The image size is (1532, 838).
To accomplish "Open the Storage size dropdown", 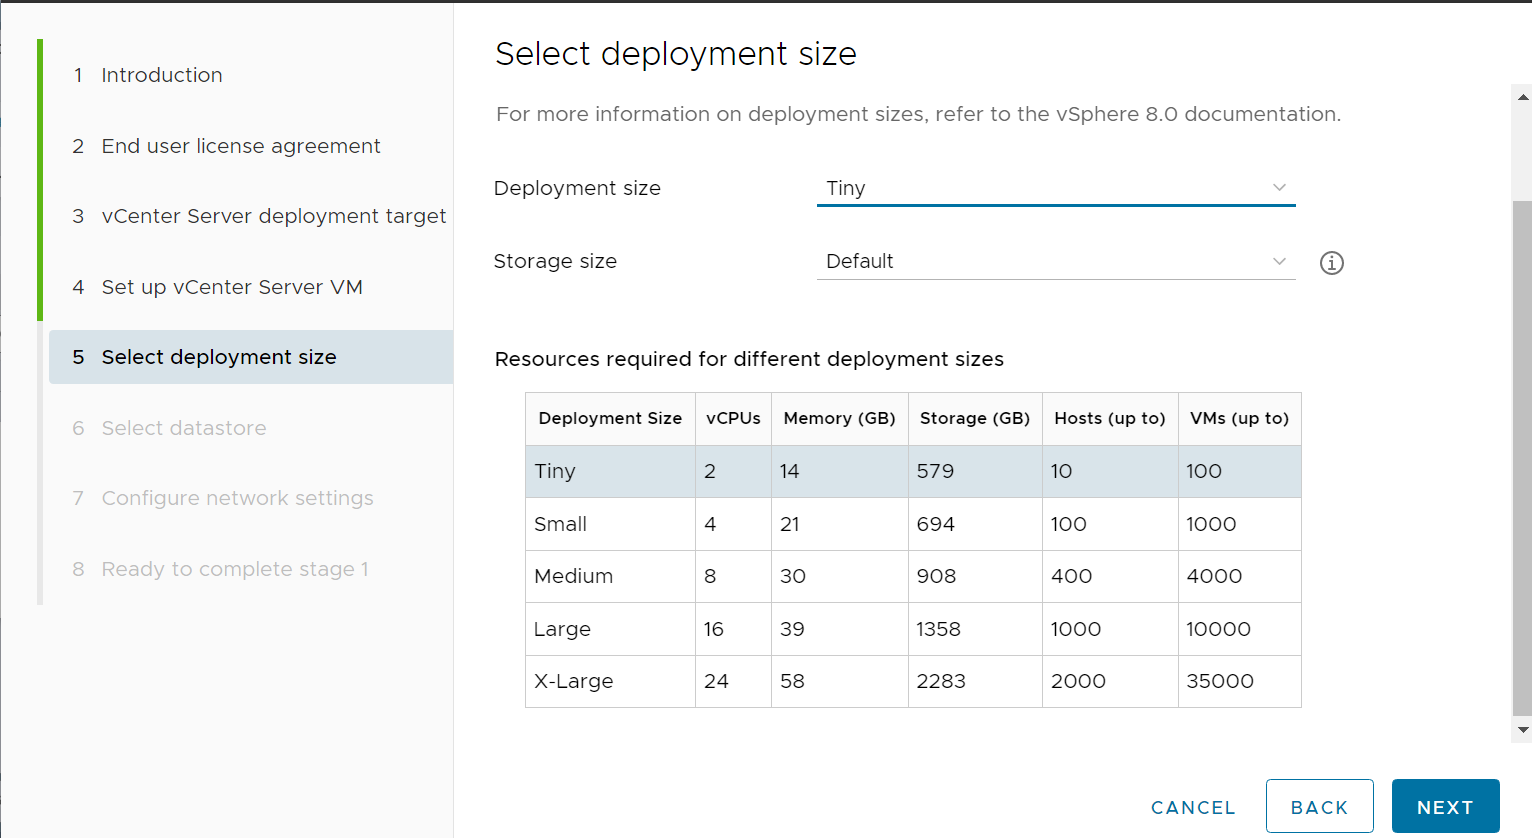I will pos(1056,261).
